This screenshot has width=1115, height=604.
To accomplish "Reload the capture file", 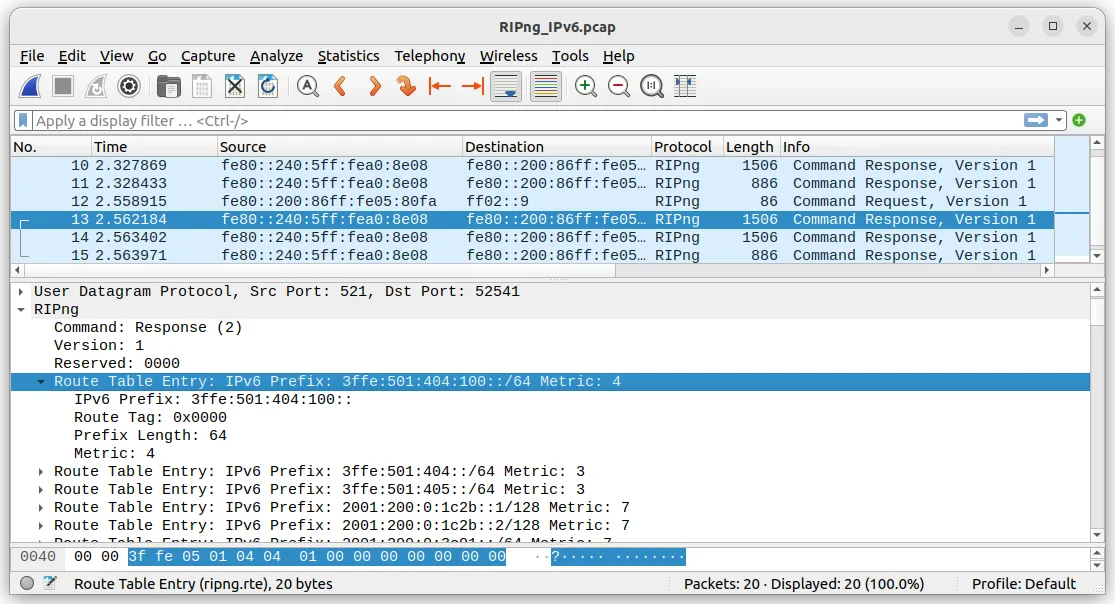I will pyautogui.click(x=268, y=87).
